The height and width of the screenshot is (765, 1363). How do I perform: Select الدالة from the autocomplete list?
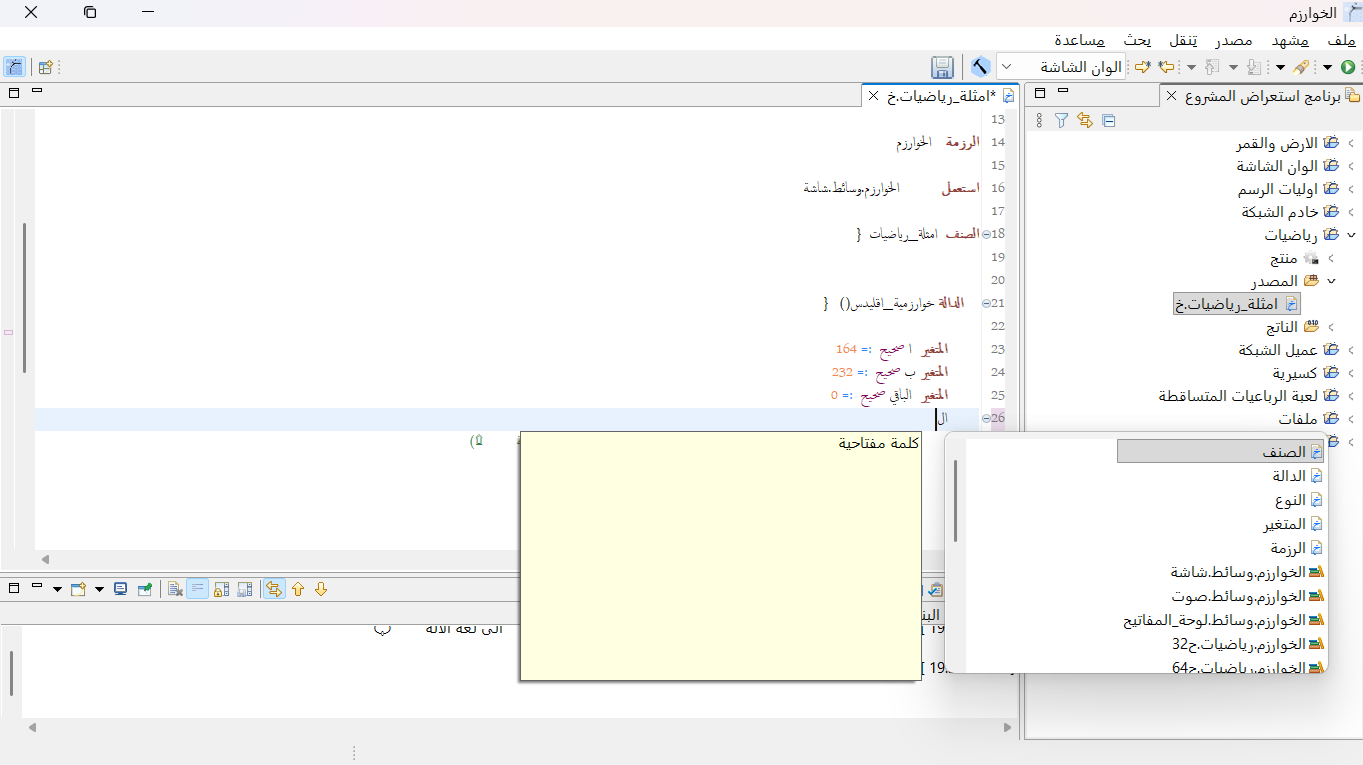[1289, 476]
